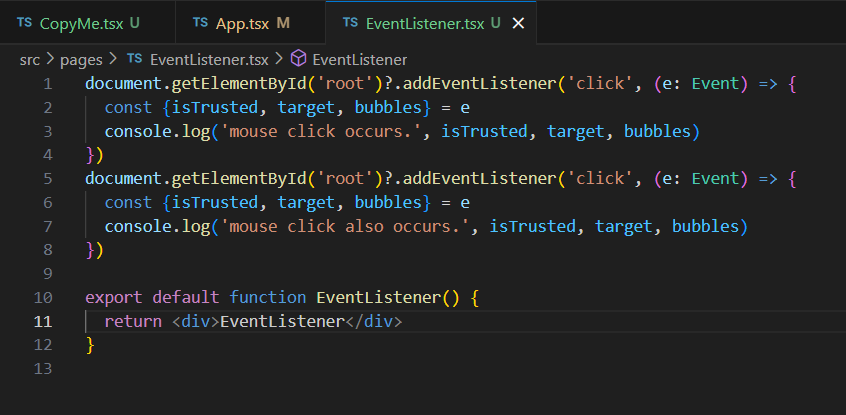Click 'console' on line 3
Viewport: 846px width, 415px height.
click(x=138, y=132)
